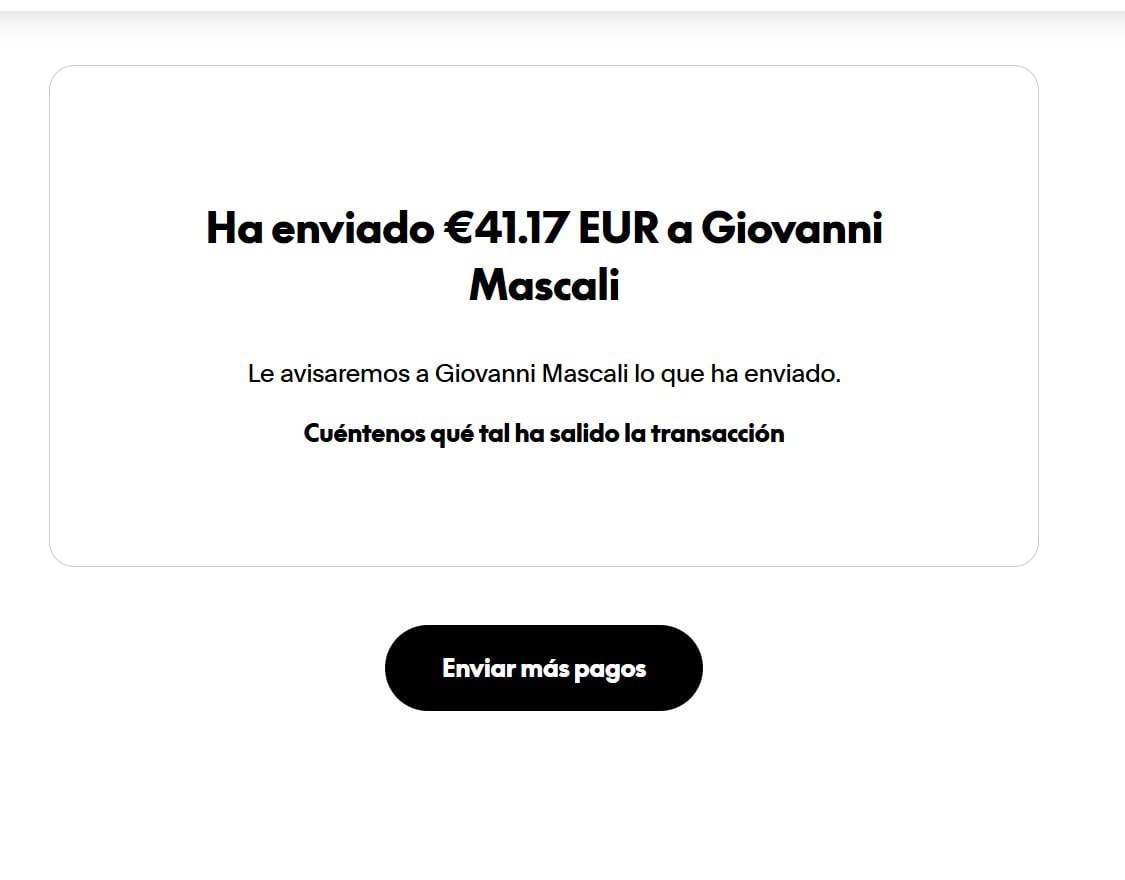This screenshot has width=1125, height=880.
Task: Click the word transacción in the feedback link
Action: 717,434
